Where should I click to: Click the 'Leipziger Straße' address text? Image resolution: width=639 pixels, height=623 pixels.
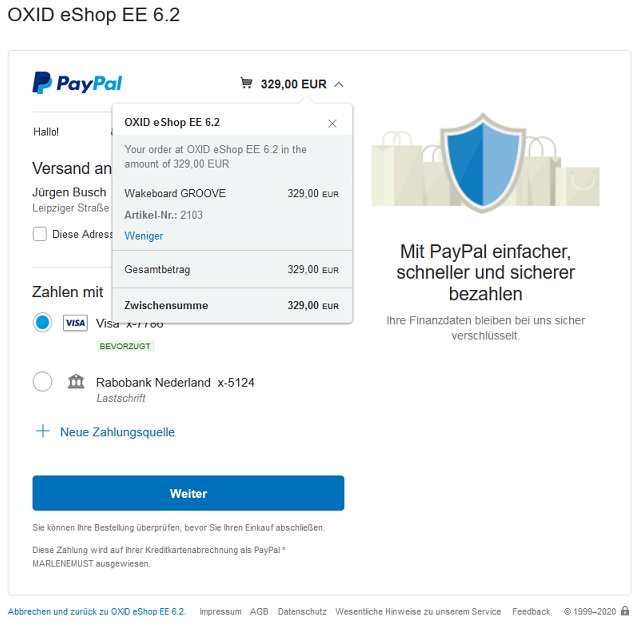point(71,208)
